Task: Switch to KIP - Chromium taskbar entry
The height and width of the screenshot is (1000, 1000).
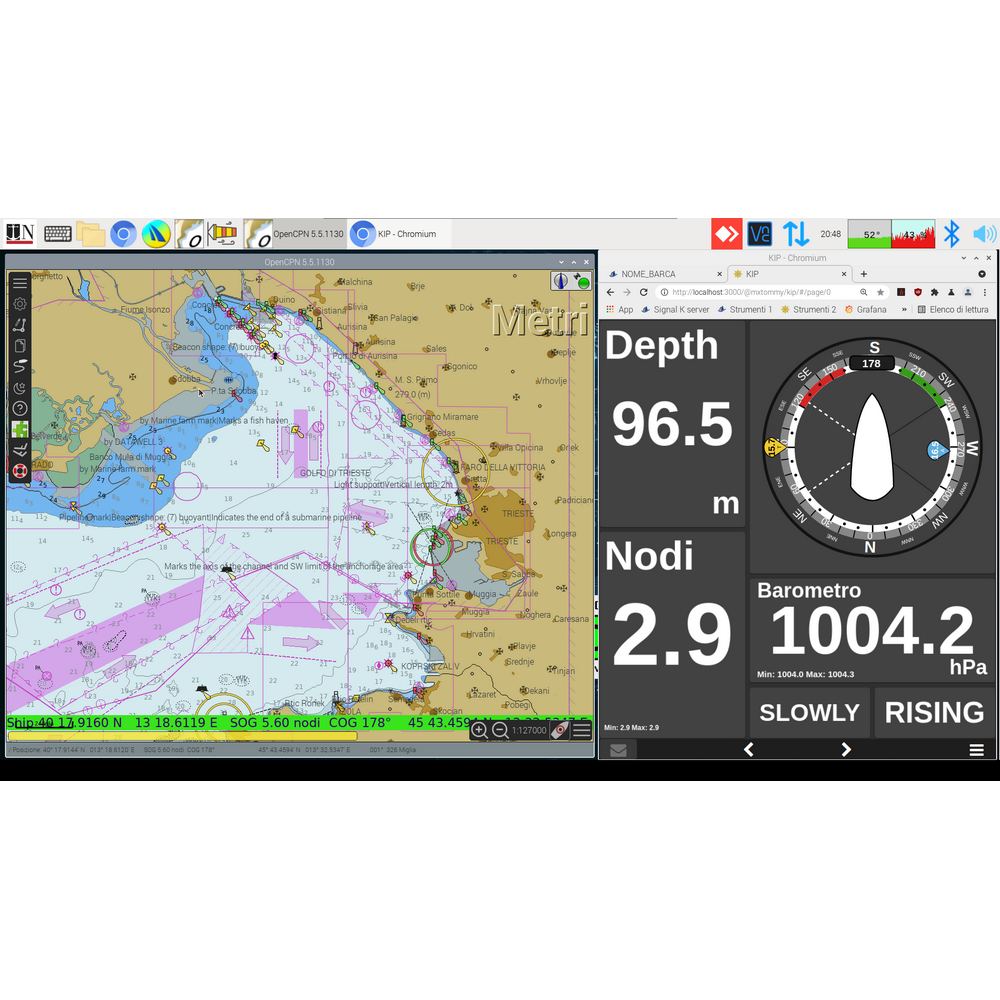Action: [399, 234]
